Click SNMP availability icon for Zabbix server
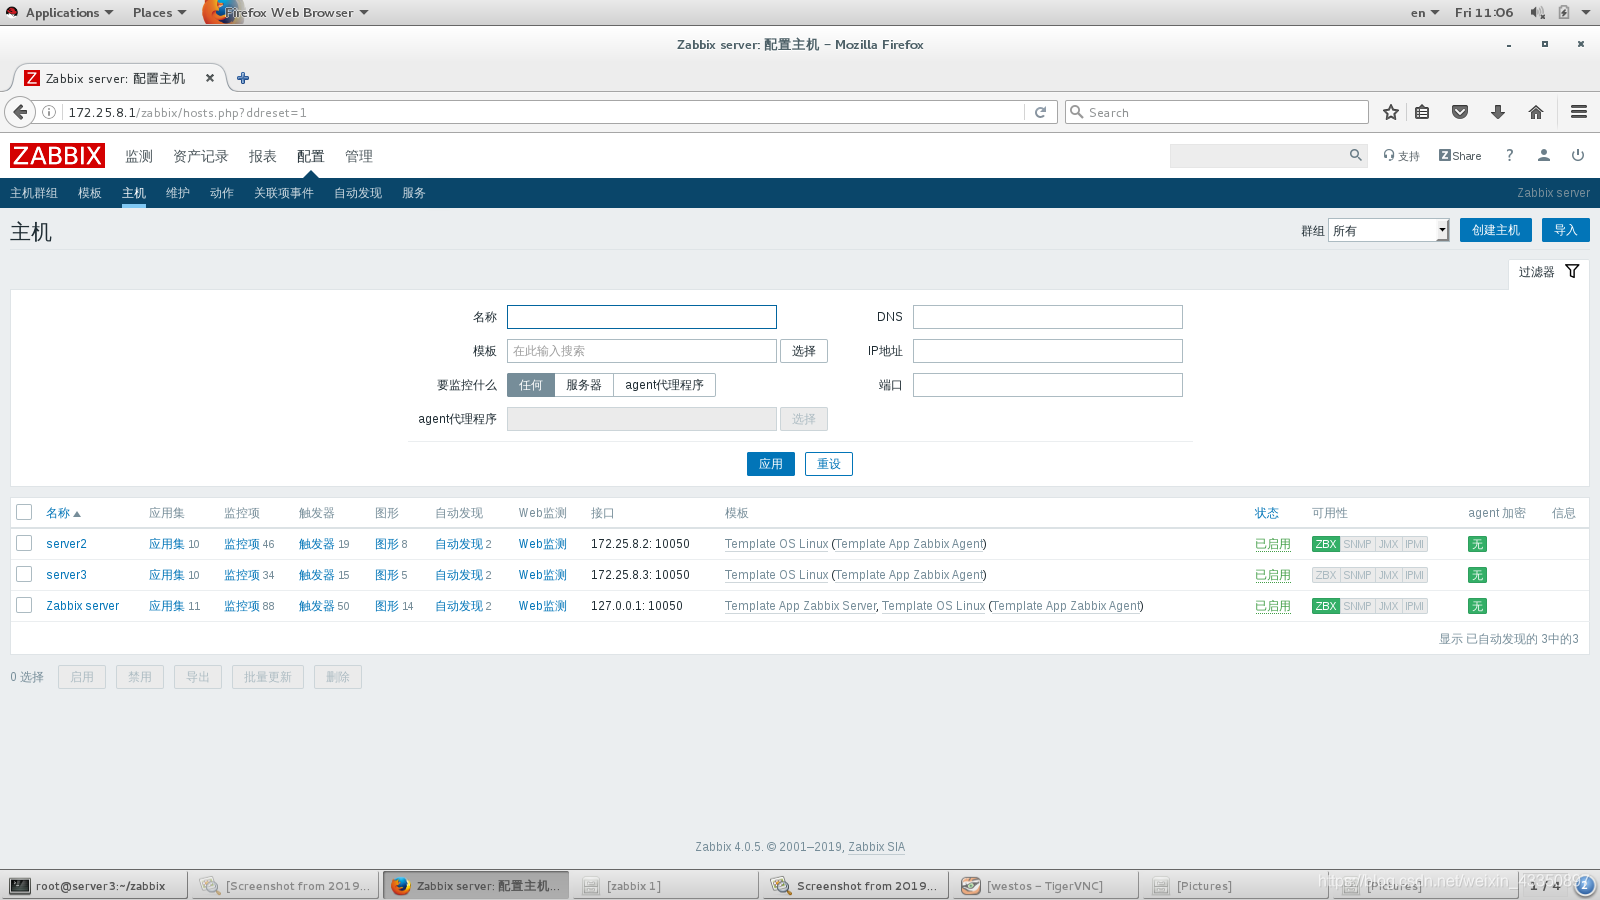This screenshot has height=900, width=1600. (x=1357, y=606)
